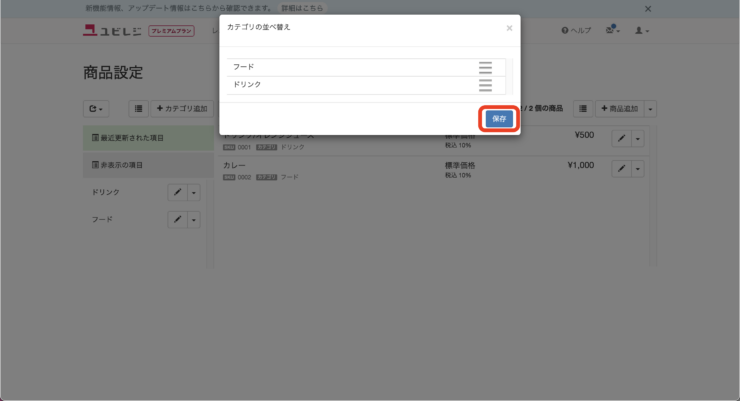The width and height of the screenshot is (740, 401).
Task: Expand dropdown for the カレー product
Action: pyautogui.click(x=638, y=169)
